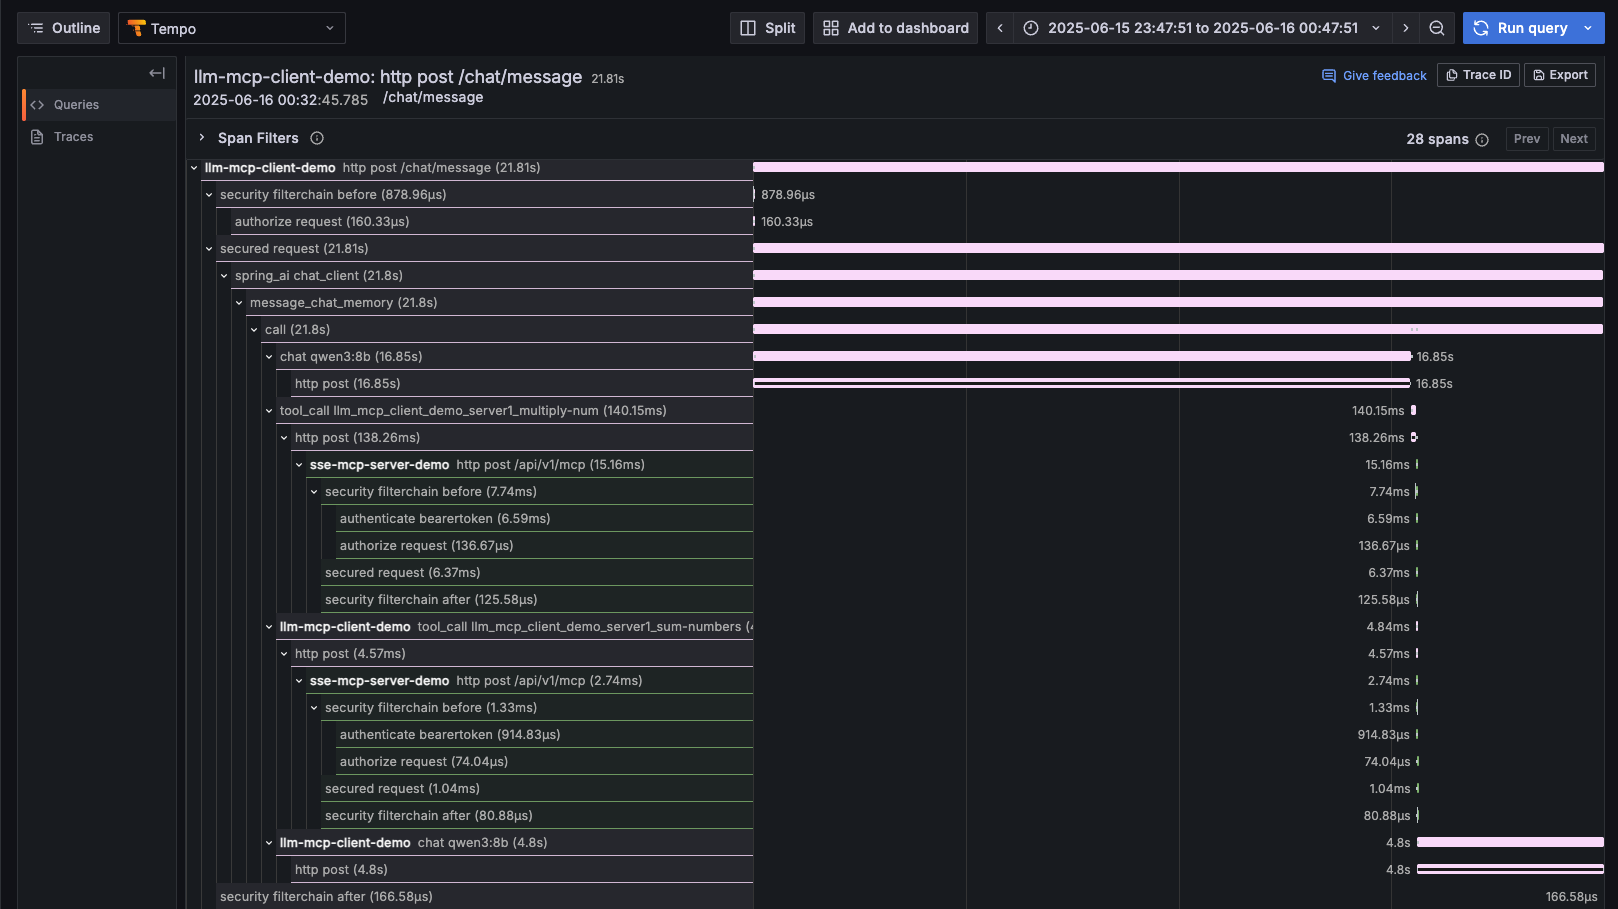This screenshot has height=909, width=1618.
Task: Go to Prev matching span
Action: [1527, 139]
